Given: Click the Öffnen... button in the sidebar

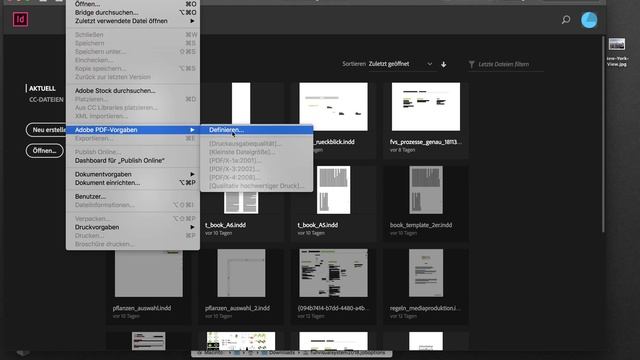Looking at the screenshot, I should tap(44, 151).
